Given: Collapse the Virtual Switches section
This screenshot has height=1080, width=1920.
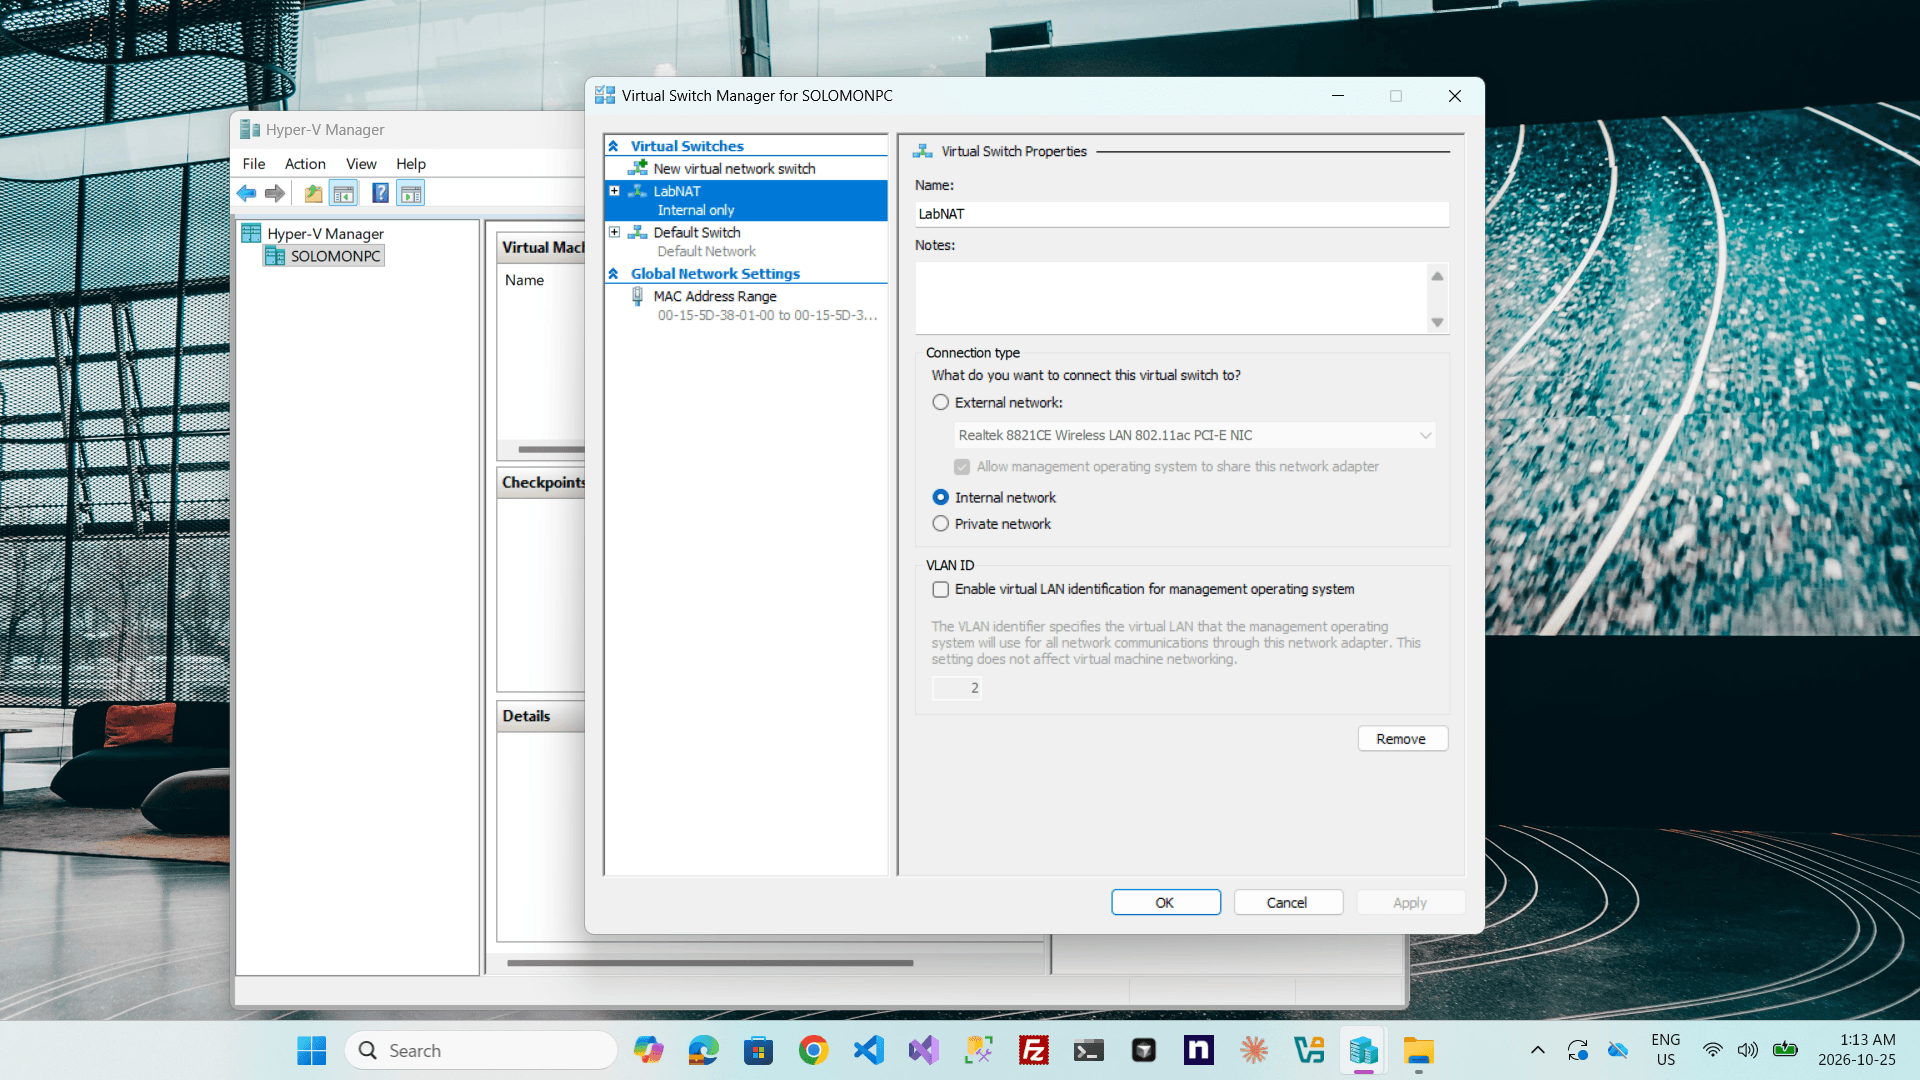Looking at the screenshot, I should (x=613, y=146).
